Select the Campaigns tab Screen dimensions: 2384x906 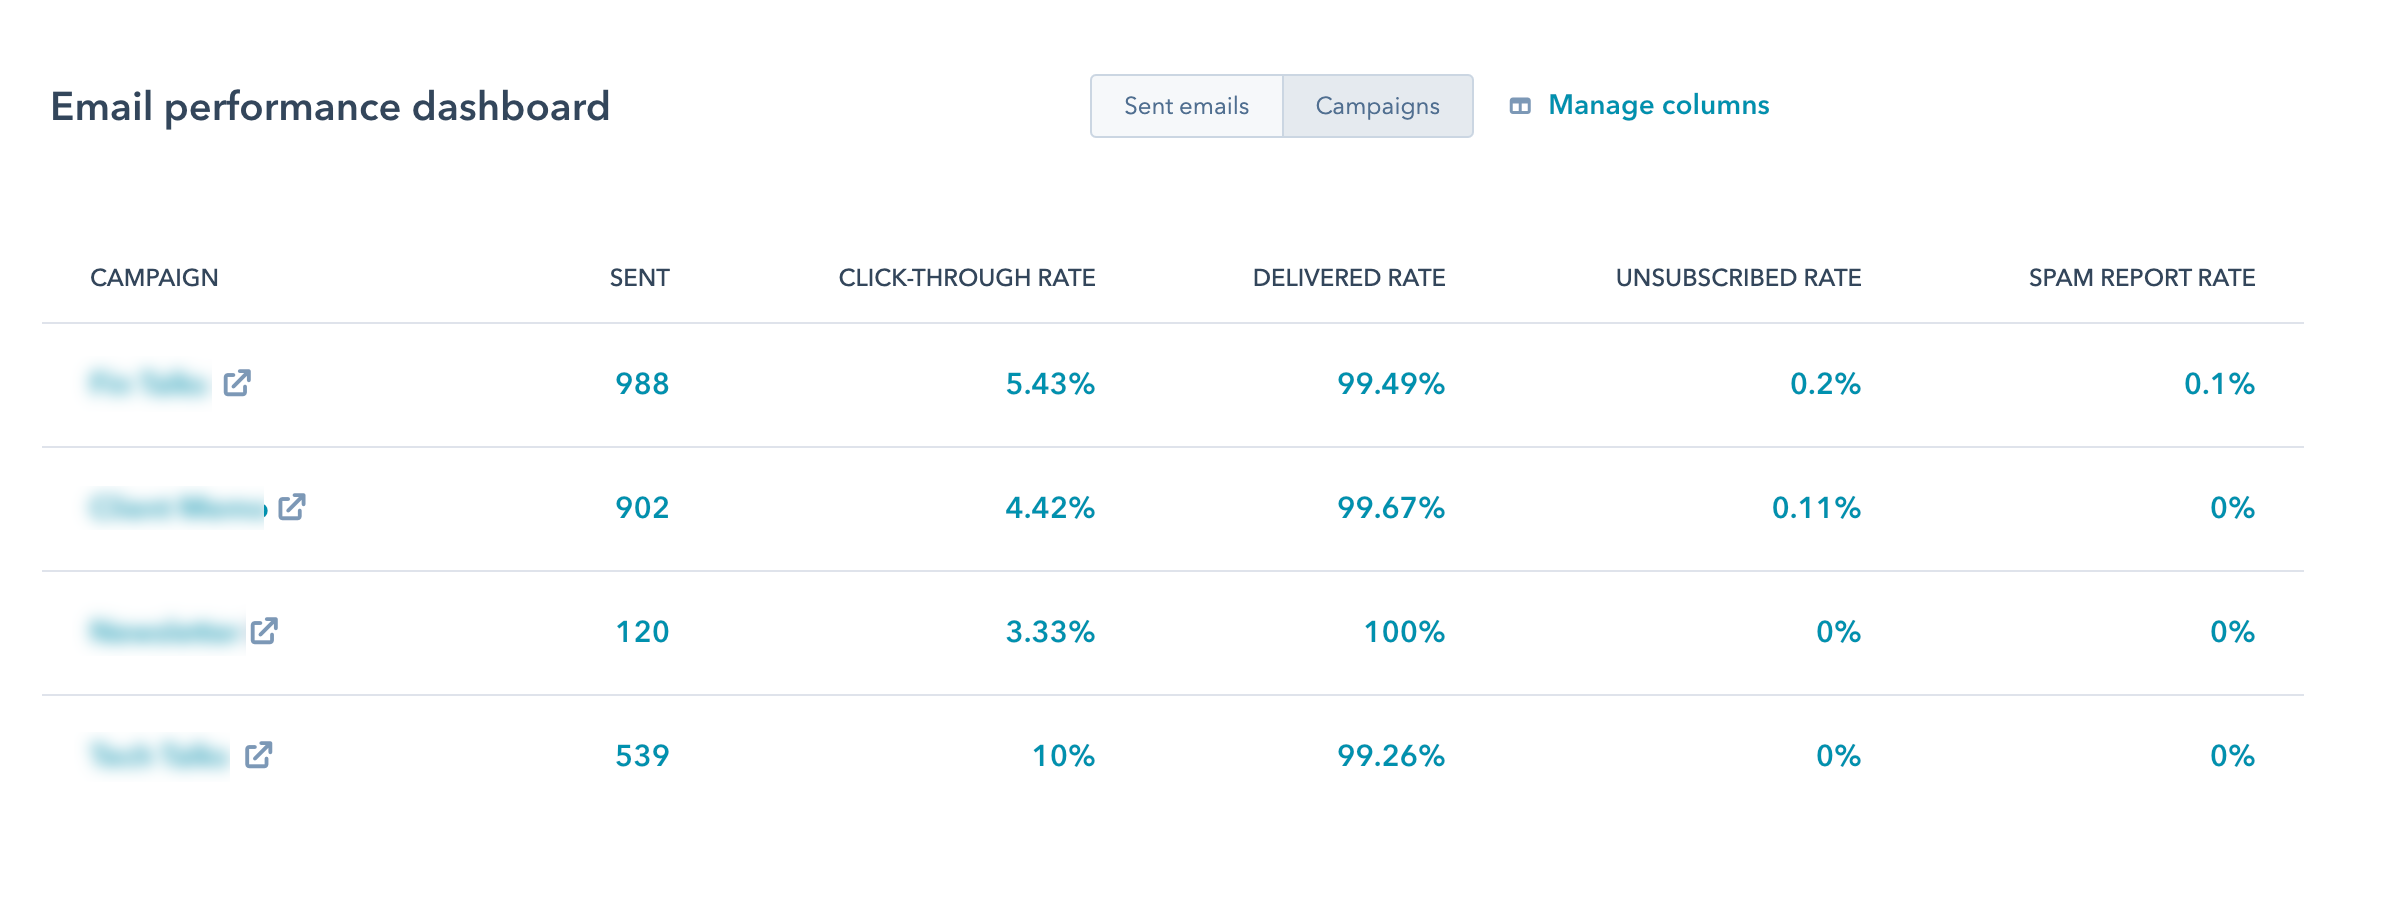coord(1377,106)
